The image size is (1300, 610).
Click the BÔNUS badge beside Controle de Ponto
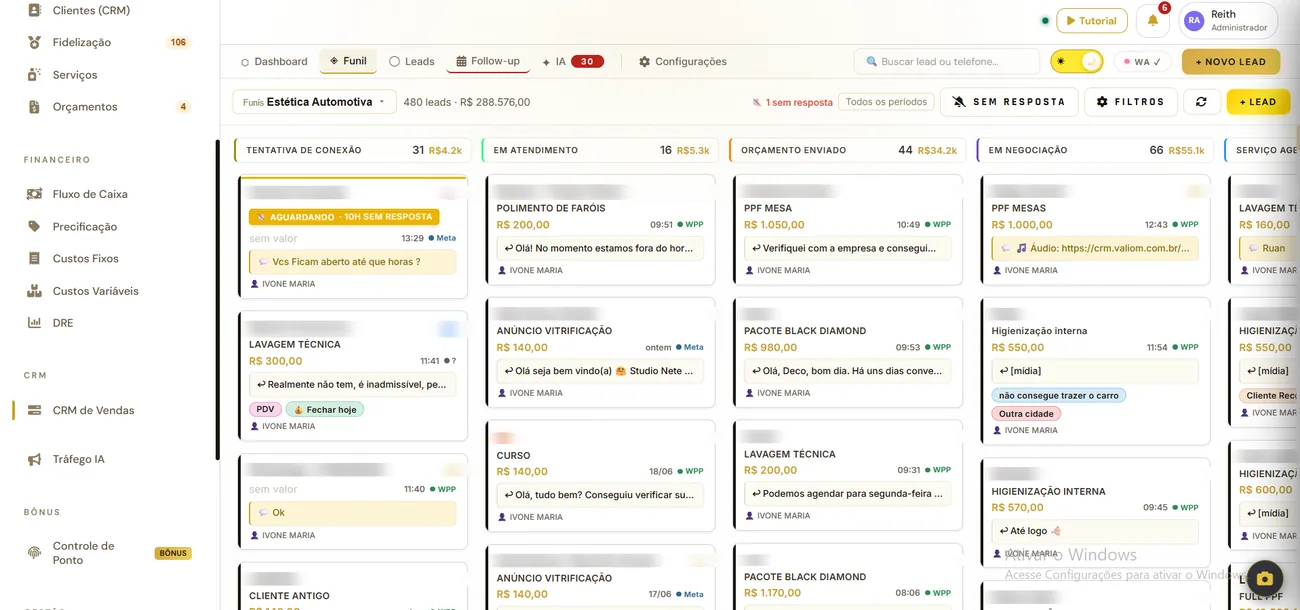[x=173, y=553]
